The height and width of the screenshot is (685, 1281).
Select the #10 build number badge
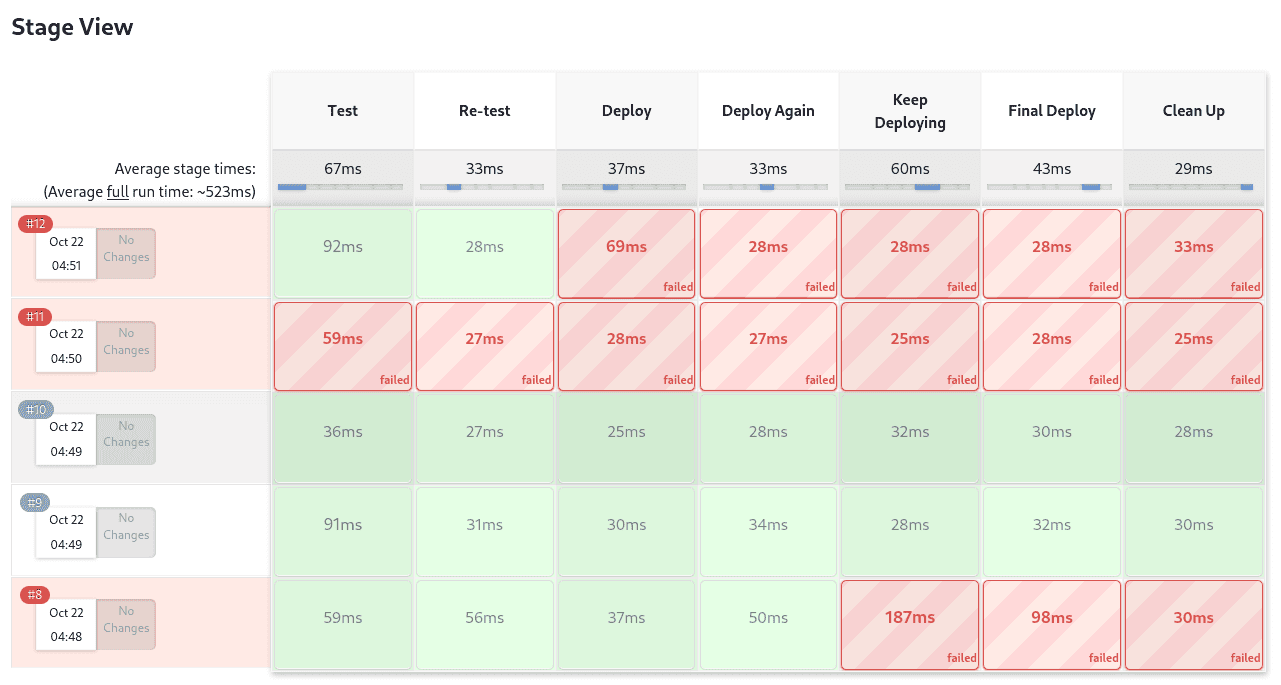click(x=34, y=409)
